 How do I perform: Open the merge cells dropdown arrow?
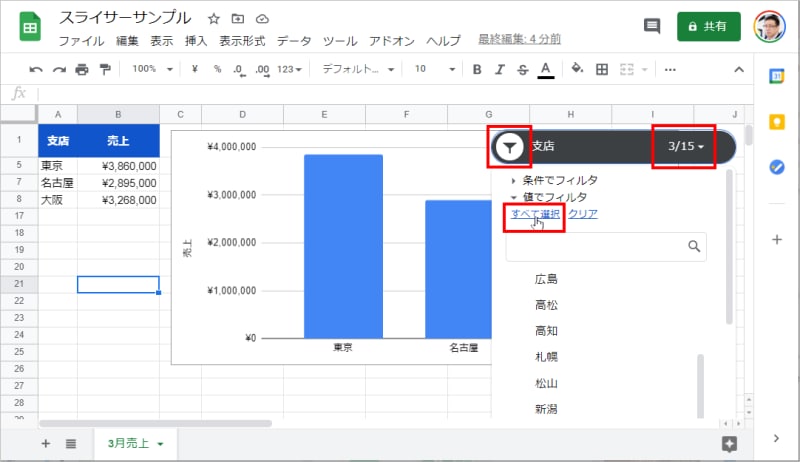644,69
